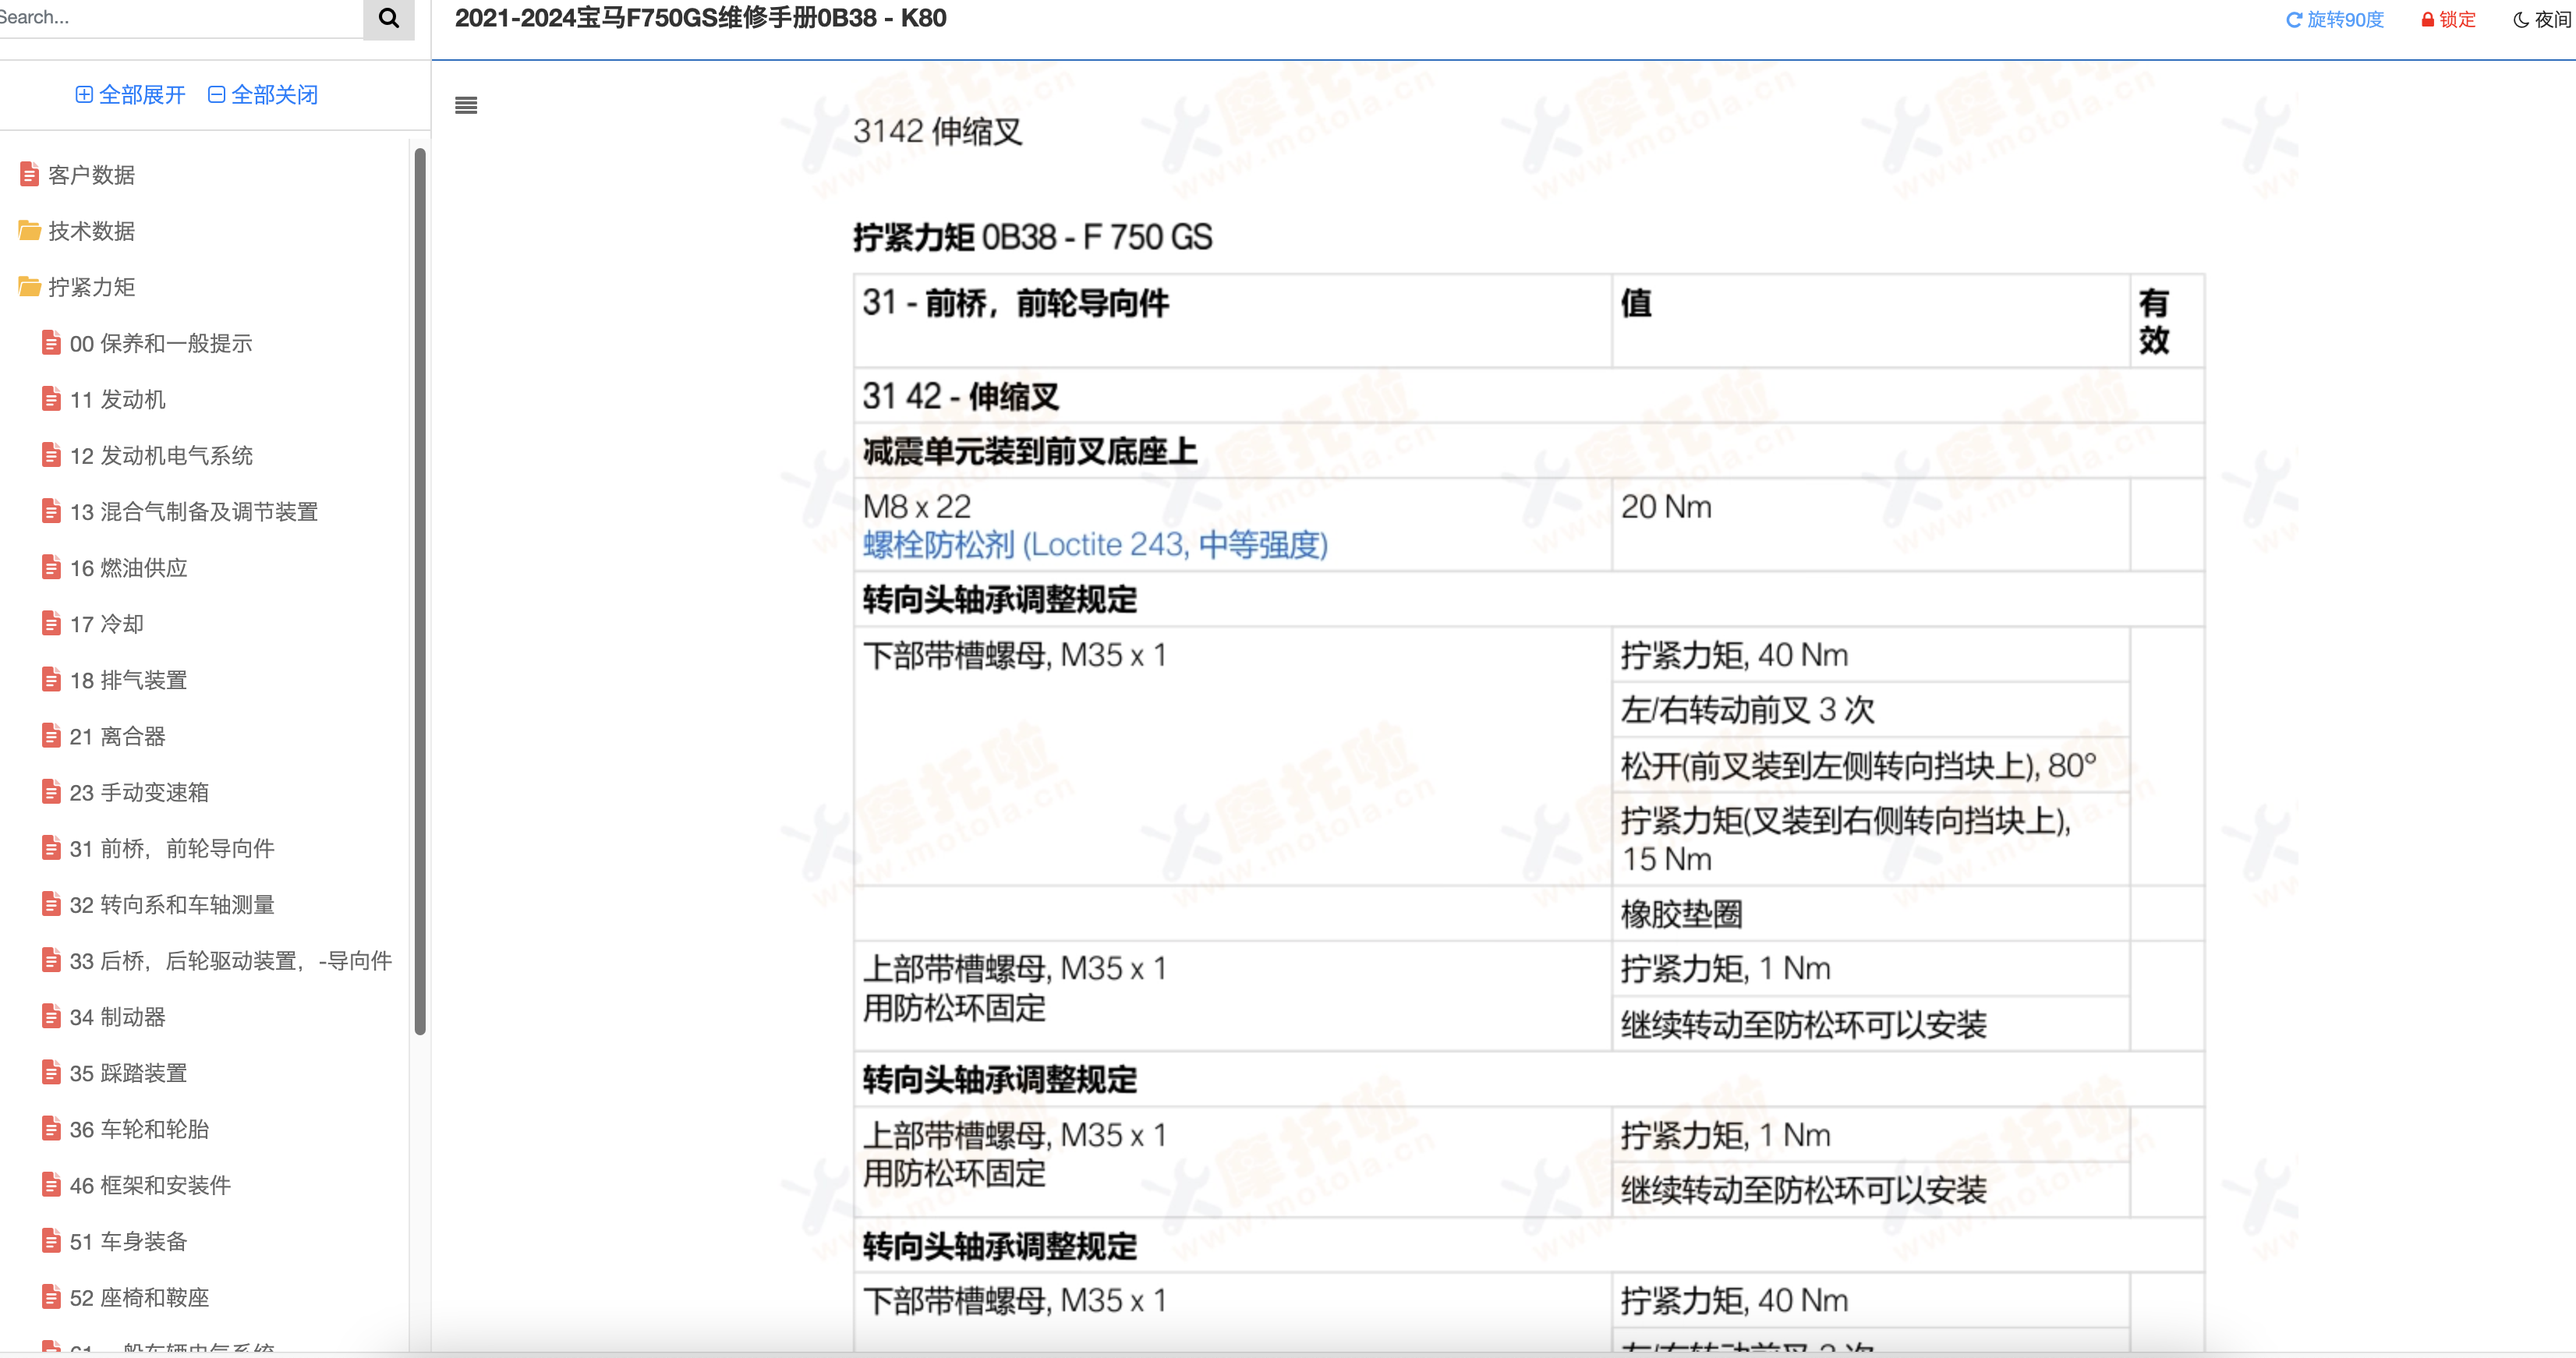
Task: Open 18 排气装置 document
Action: (x=129, y=681)
